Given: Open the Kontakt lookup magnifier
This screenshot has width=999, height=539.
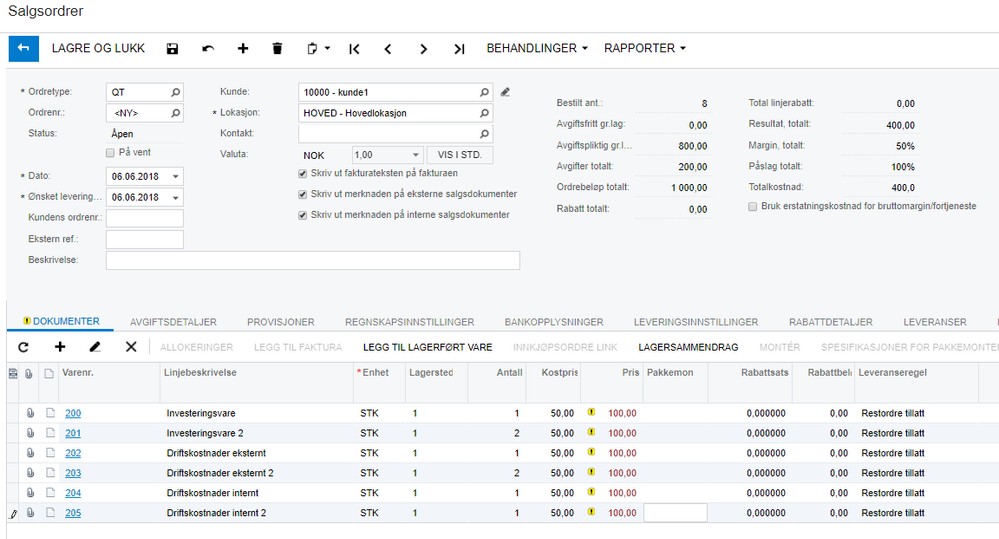Looking at the screenshot, I should pos(484,134).
